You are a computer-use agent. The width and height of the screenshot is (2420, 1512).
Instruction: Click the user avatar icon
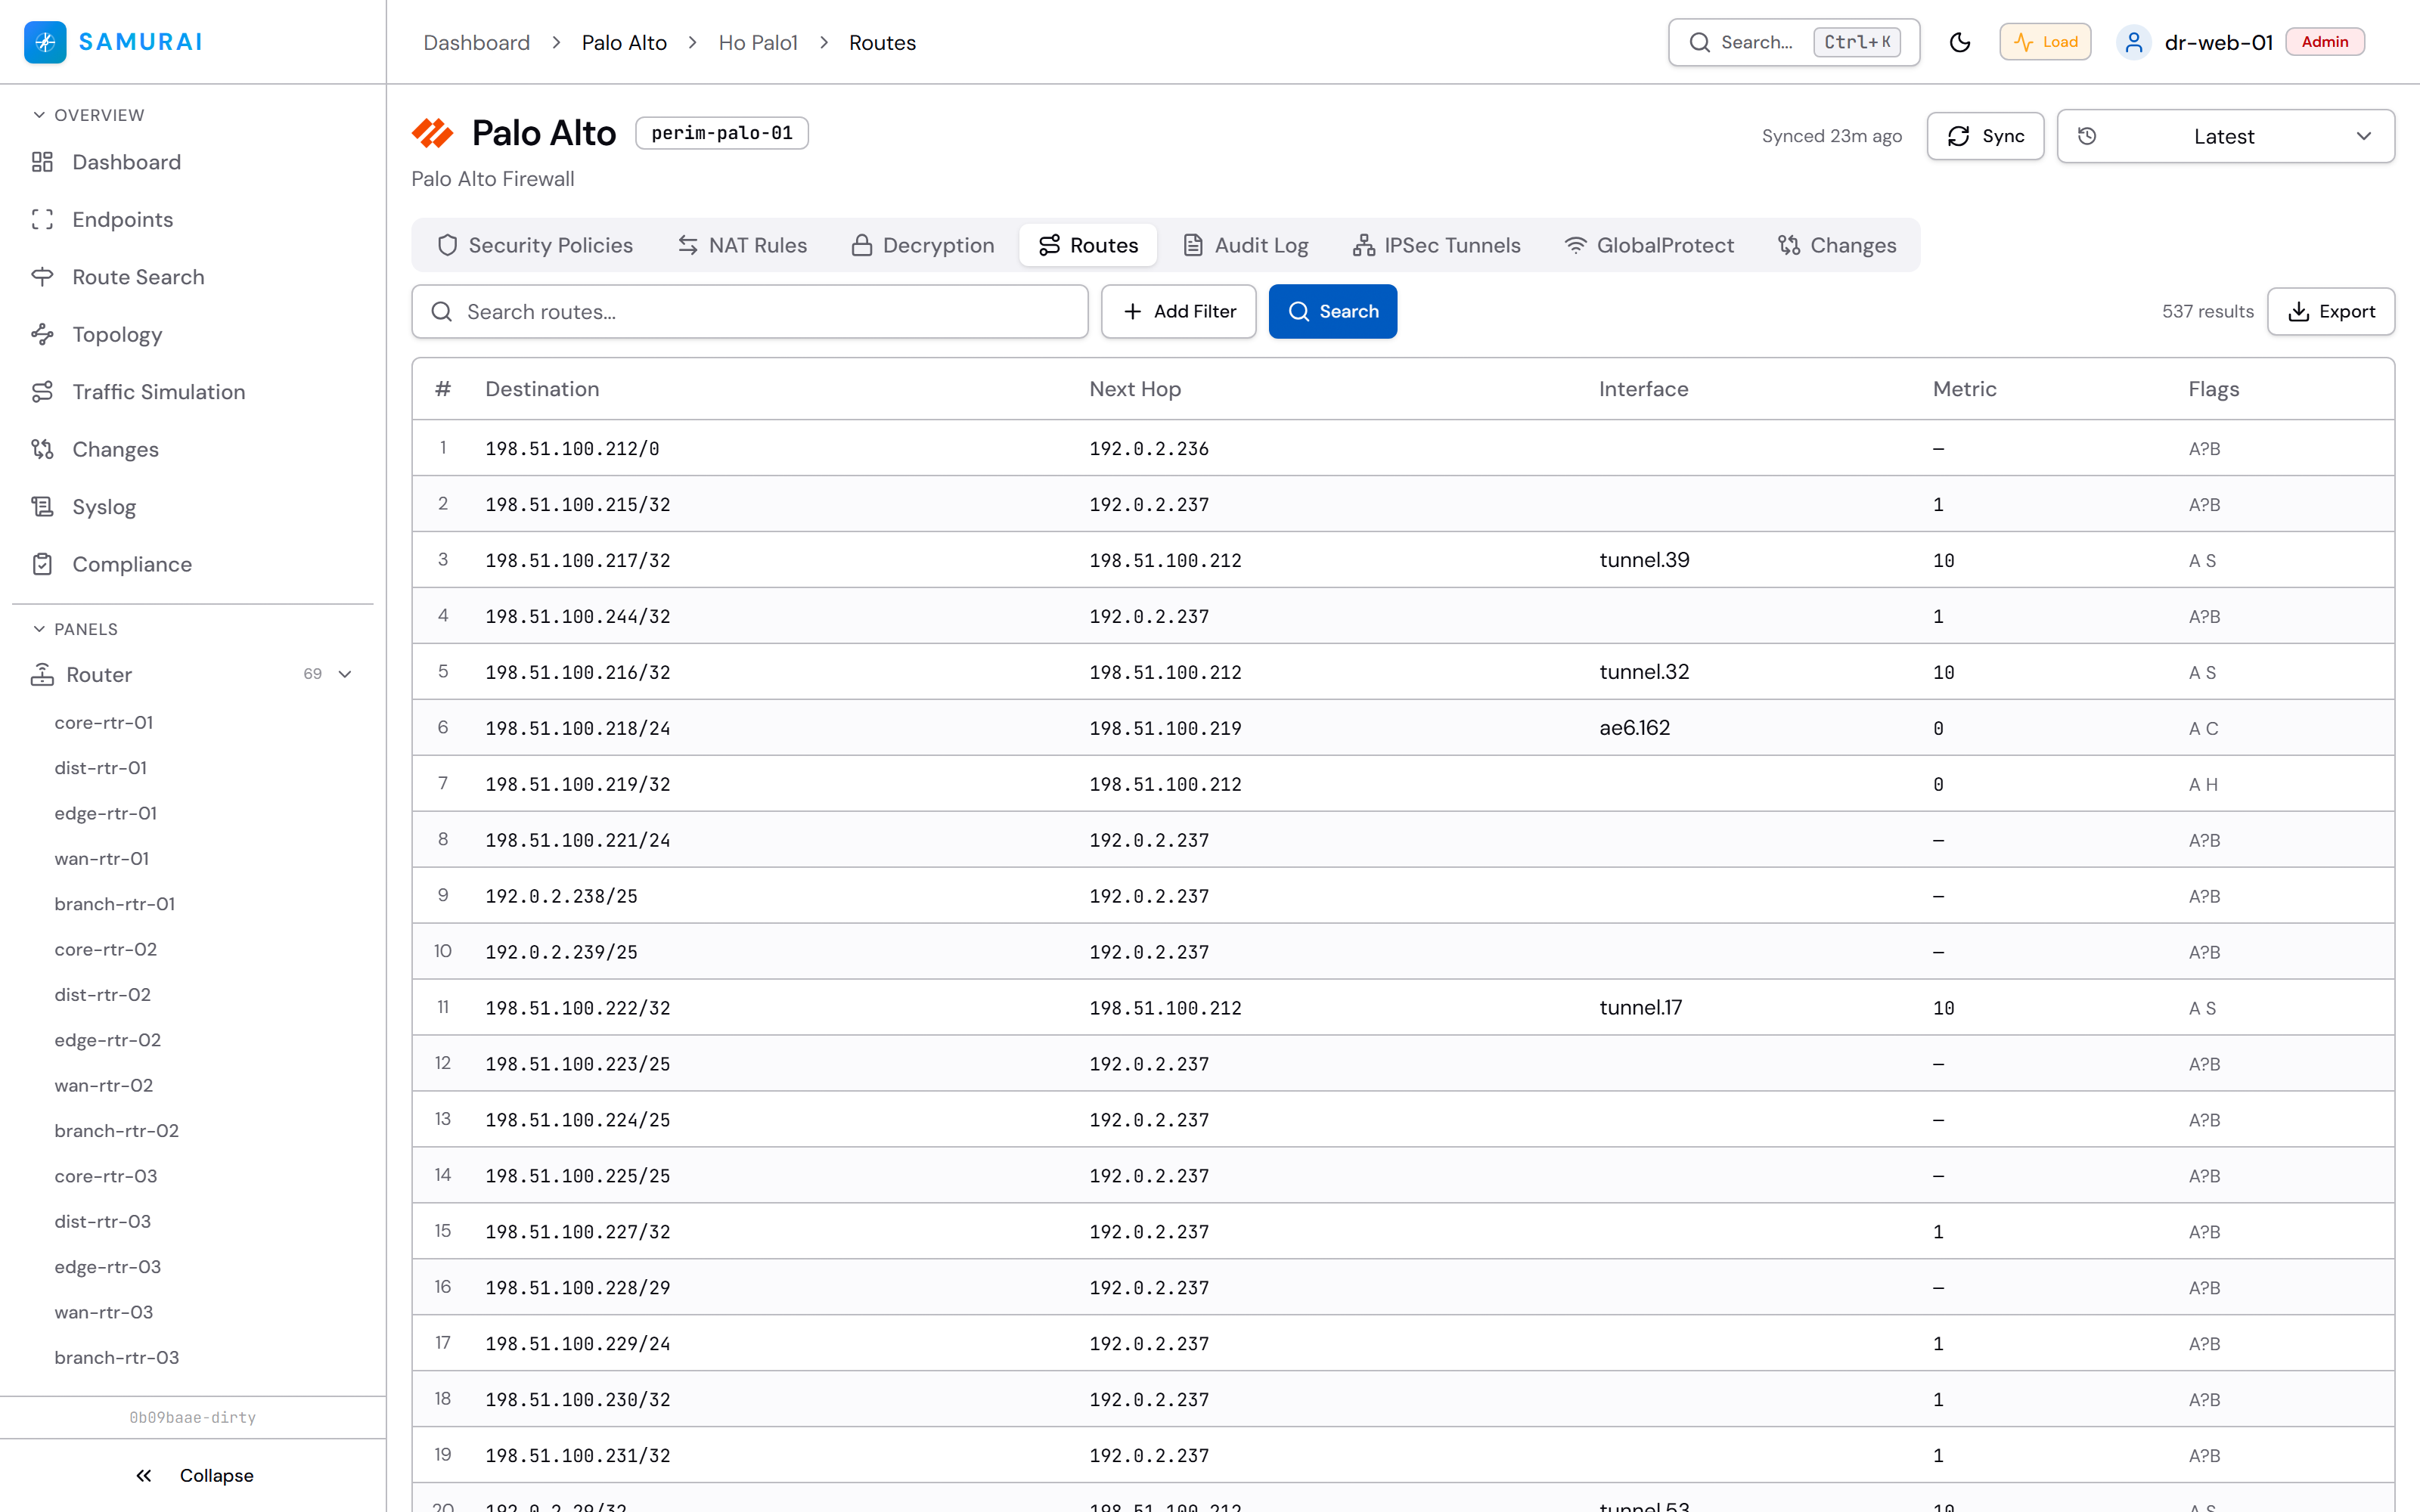coord(2133,42)
